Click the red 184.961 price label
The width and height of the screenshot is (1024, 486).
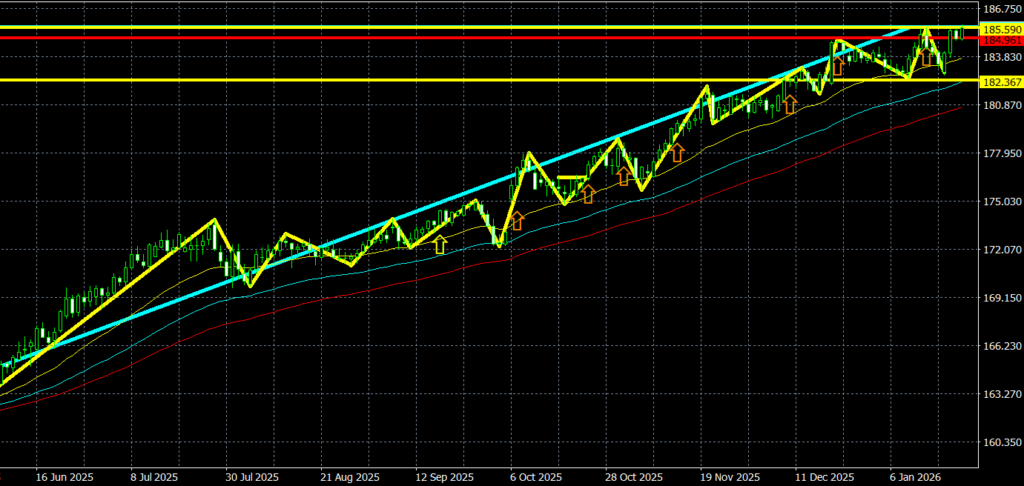1001,41
